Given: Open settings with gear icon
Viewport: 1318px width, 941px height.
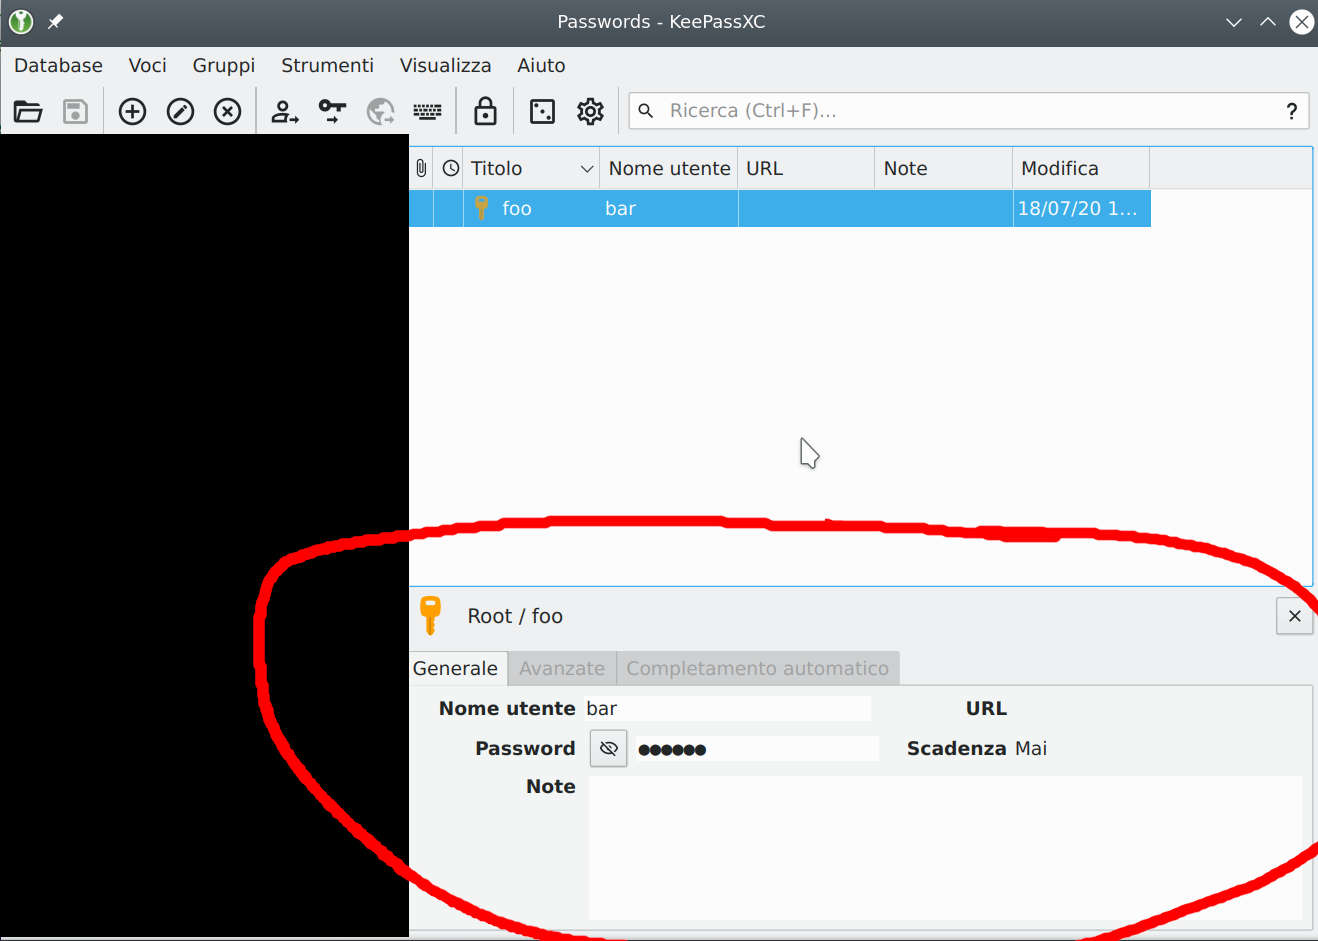Looking at the screenshot, I should [x=590, y=111].
